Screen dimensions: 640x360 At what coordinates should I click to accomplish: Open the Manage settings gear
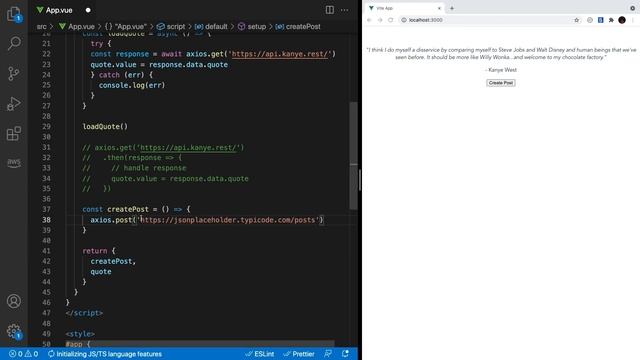pyautogui.click(x=14, y=331)
